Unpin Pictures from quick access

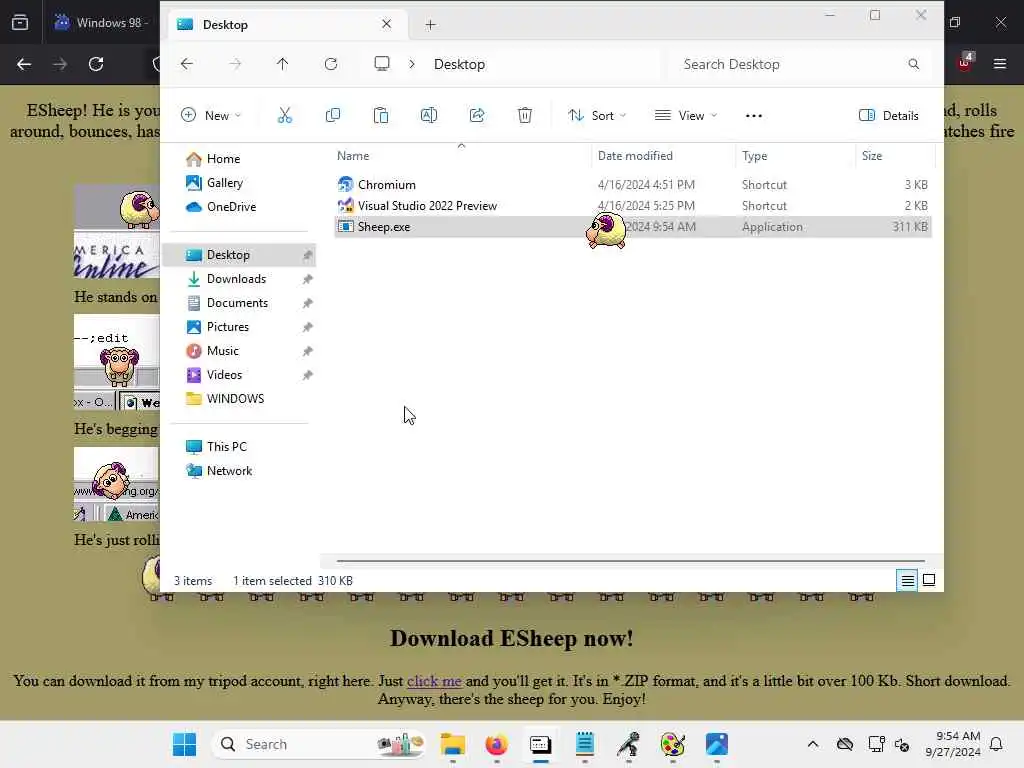pyautogui.click(x=307, y=327)
